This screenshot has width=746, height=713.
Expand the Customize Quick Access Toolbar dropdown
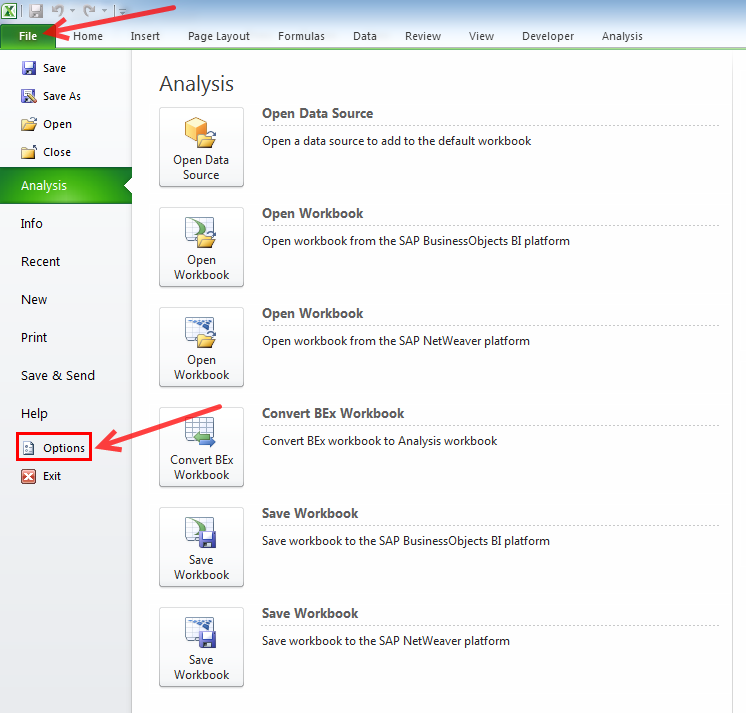(122, 11)
